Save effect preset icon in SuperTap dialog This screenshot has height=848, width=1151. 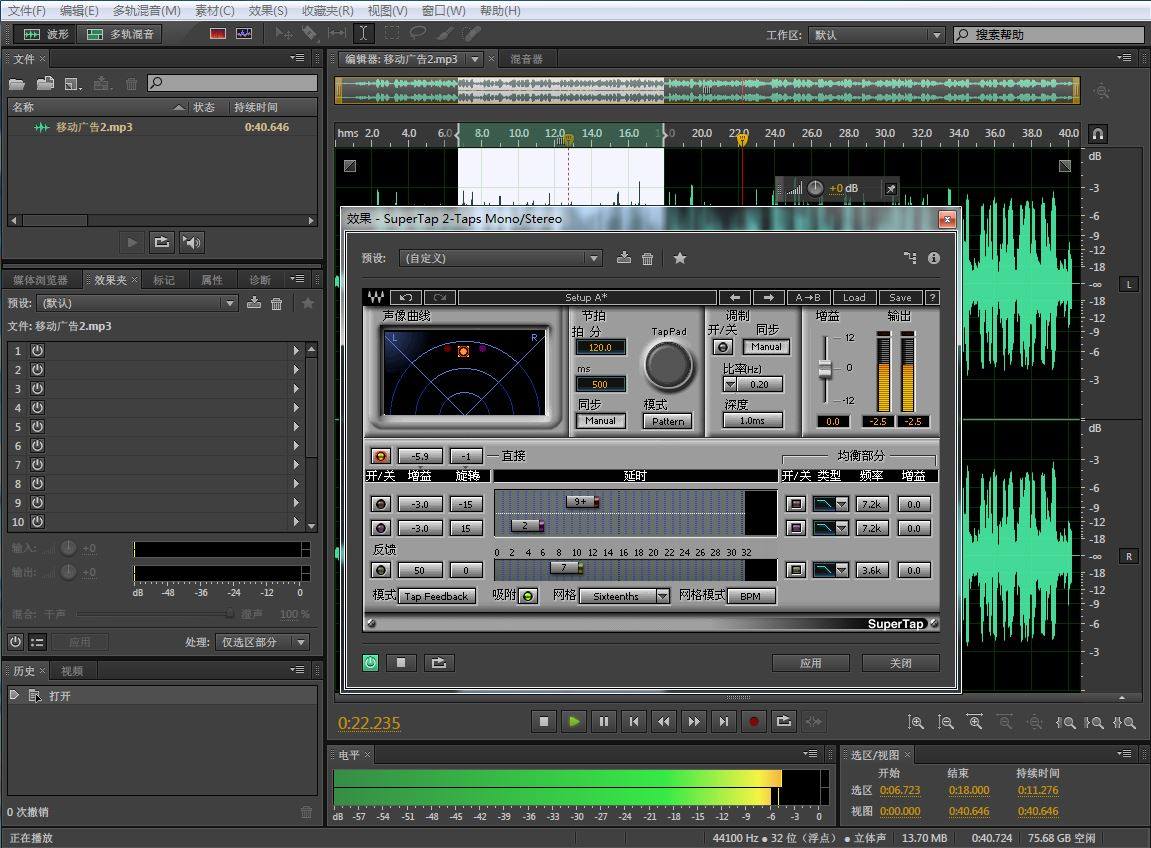(624, 258)
